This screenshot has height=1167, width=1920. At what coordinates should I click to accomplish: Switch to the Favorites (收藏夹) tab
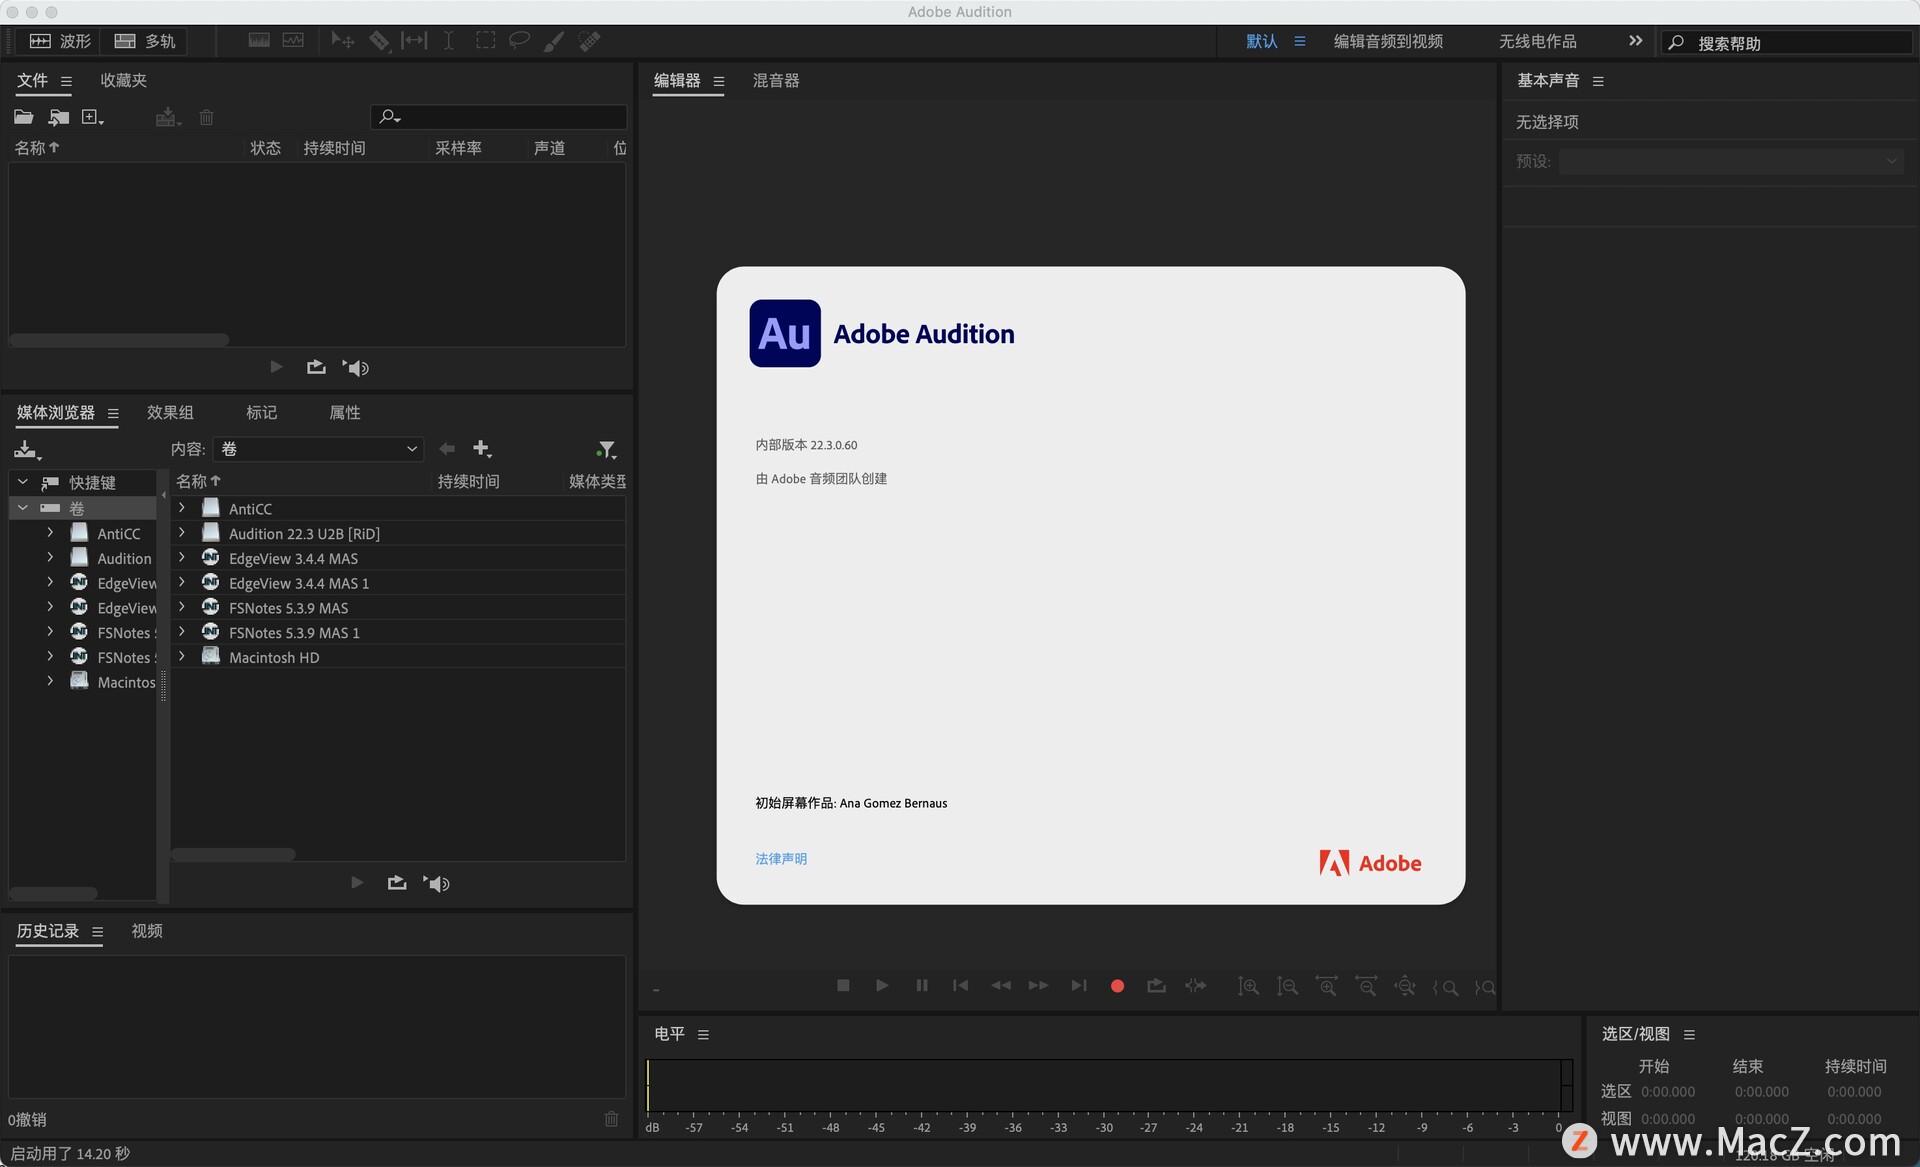point(123,80)
